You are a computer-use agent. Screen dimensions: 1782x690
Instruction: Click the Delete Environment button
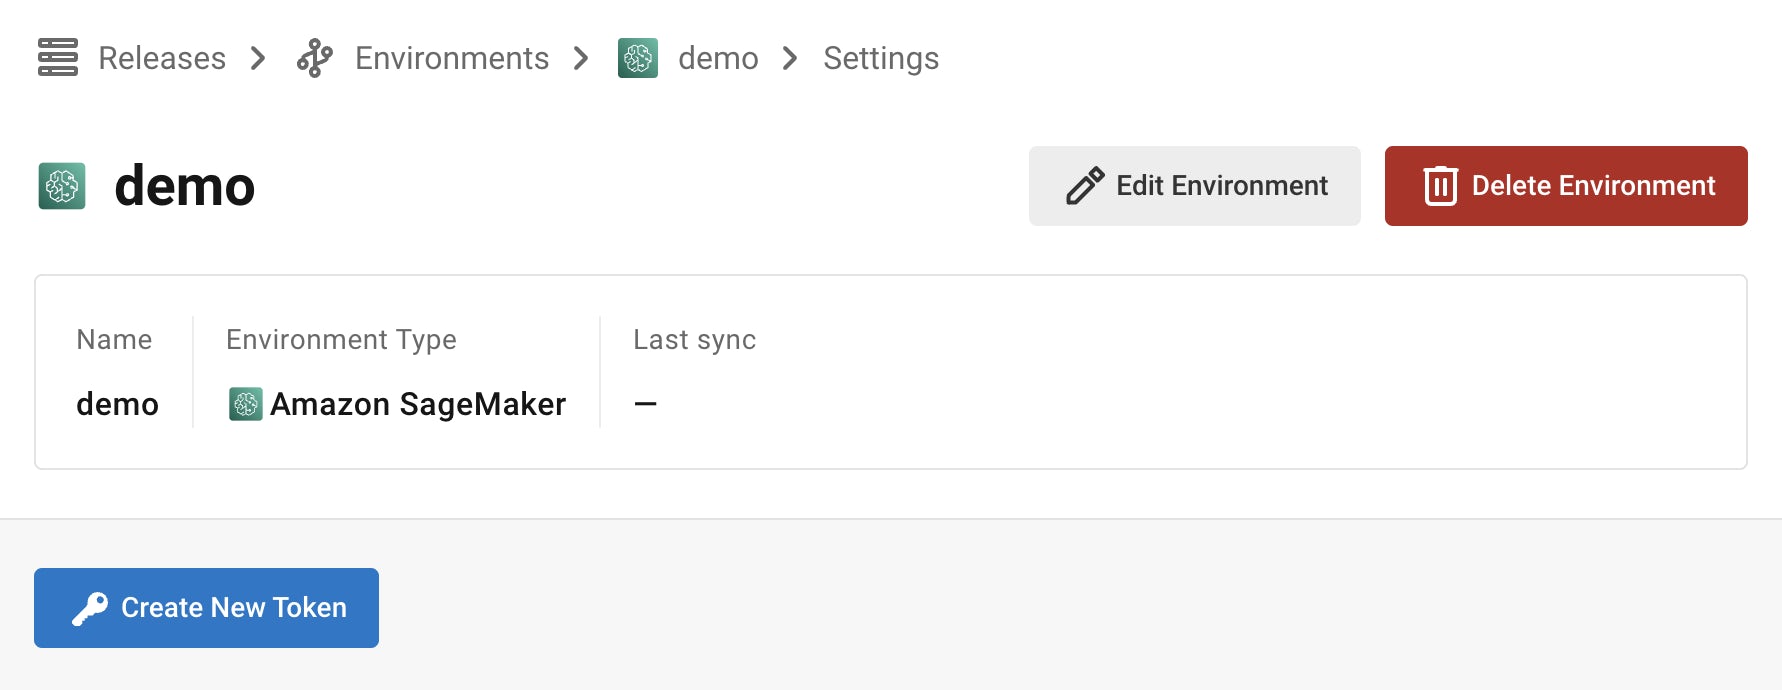pos(1565,185)
